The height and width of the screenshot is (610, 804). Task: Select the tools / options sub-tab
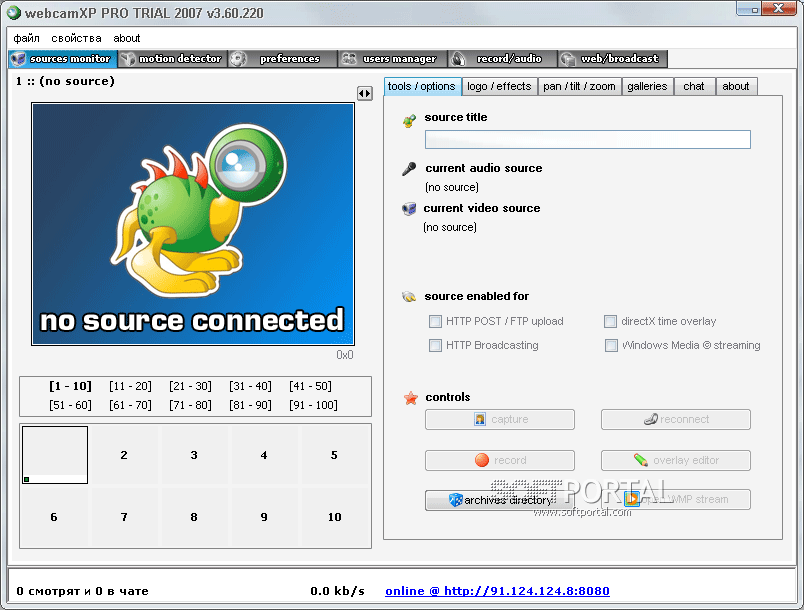click(421, 87)
